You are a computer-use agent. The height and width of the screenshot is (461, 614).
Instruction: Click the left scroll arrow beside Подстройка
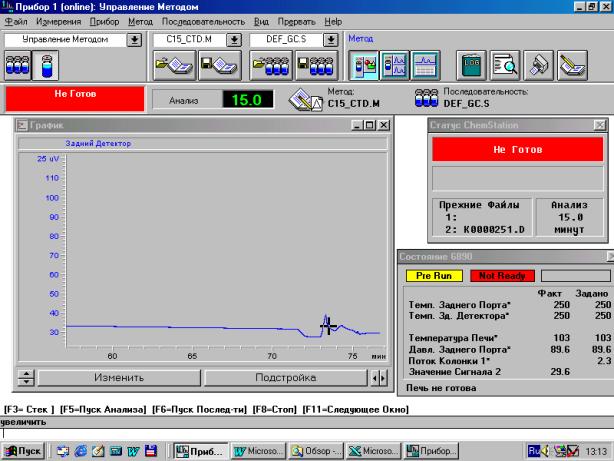374,378
